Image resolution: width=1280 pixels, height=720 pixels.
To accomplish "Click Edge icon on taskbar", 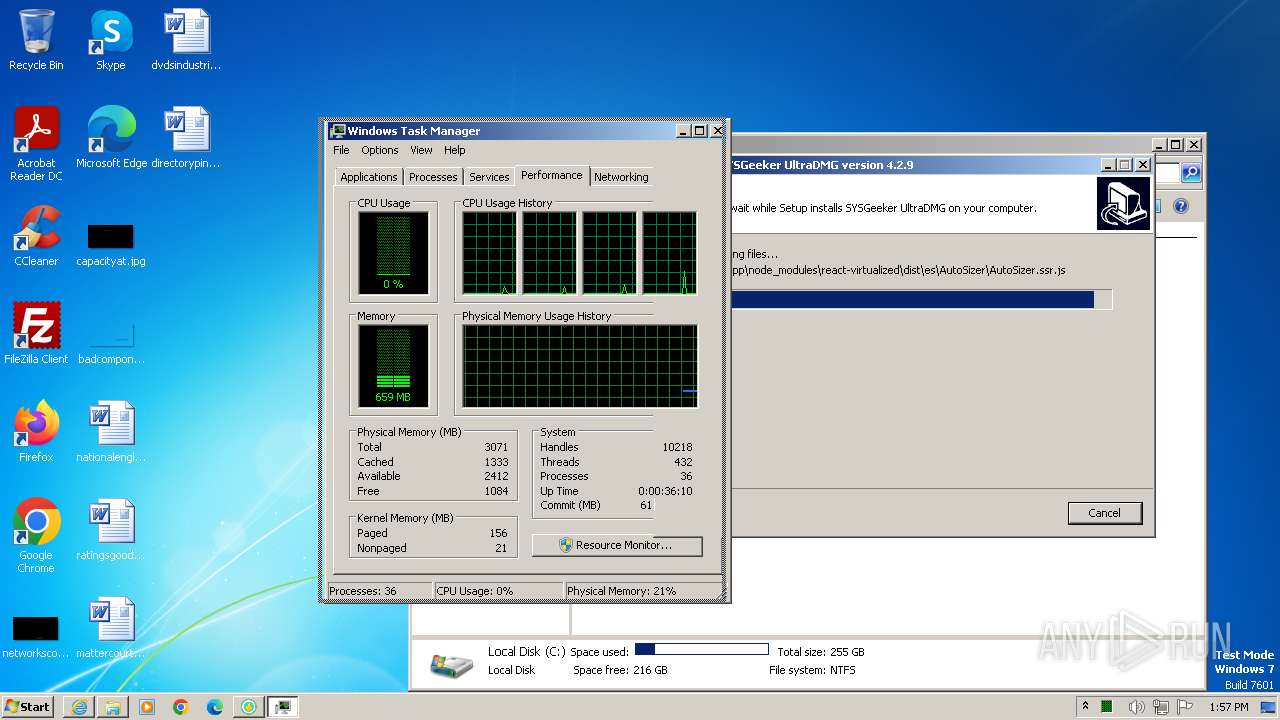I will (215, 707).
